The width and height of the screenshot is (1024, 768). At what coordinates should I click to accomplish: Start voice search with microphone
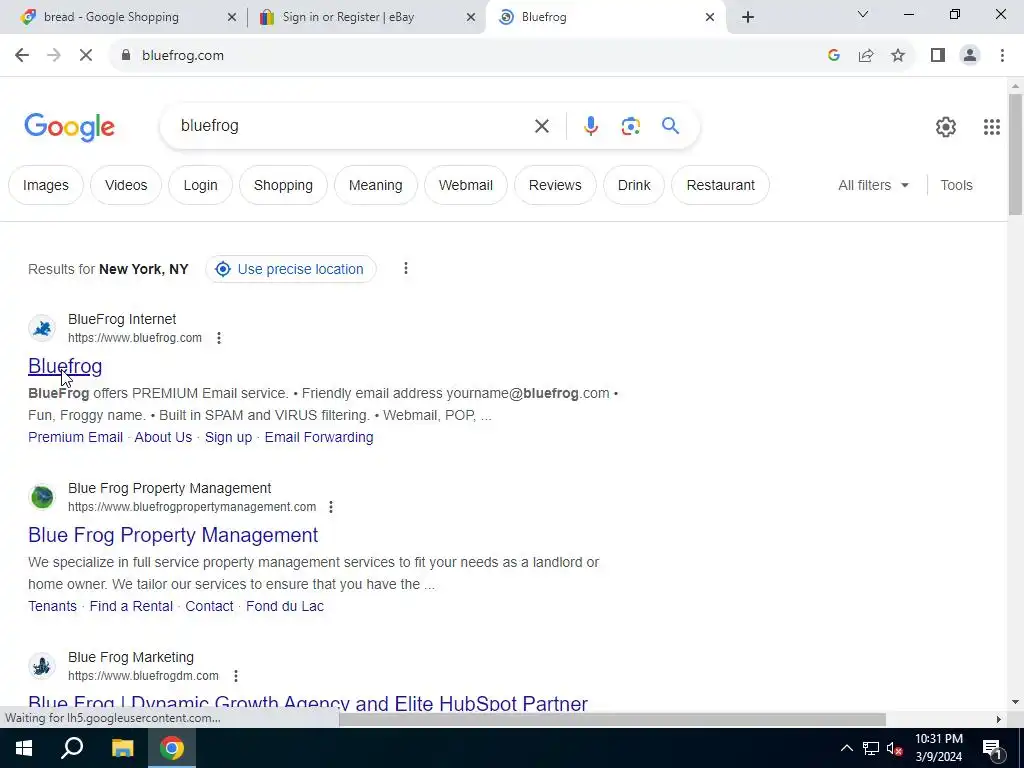point(590,126)
